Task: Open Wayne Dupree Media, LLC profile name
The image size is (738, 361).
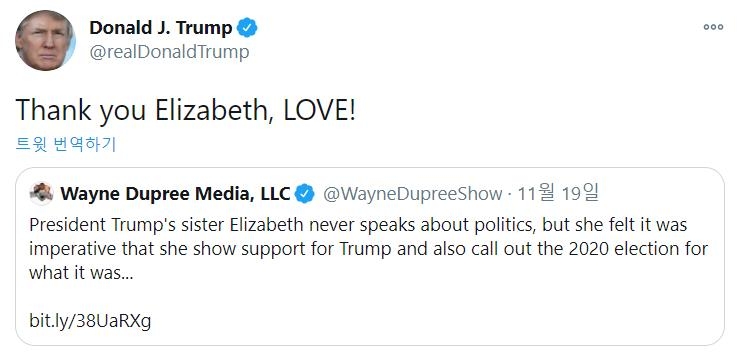Action: click(175, 193)
